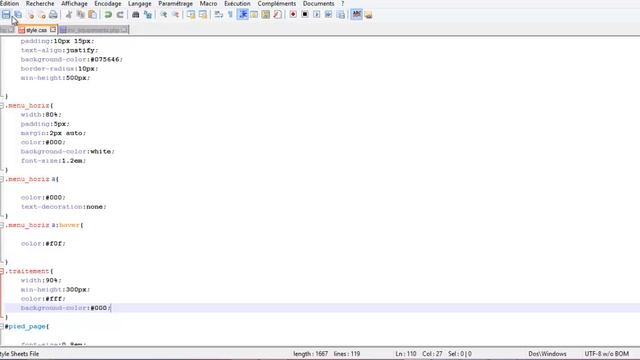Click UTF-8 w/o BOM encoding status field
640x360 pixels.
pyautogui.click(x=607, y=354)
